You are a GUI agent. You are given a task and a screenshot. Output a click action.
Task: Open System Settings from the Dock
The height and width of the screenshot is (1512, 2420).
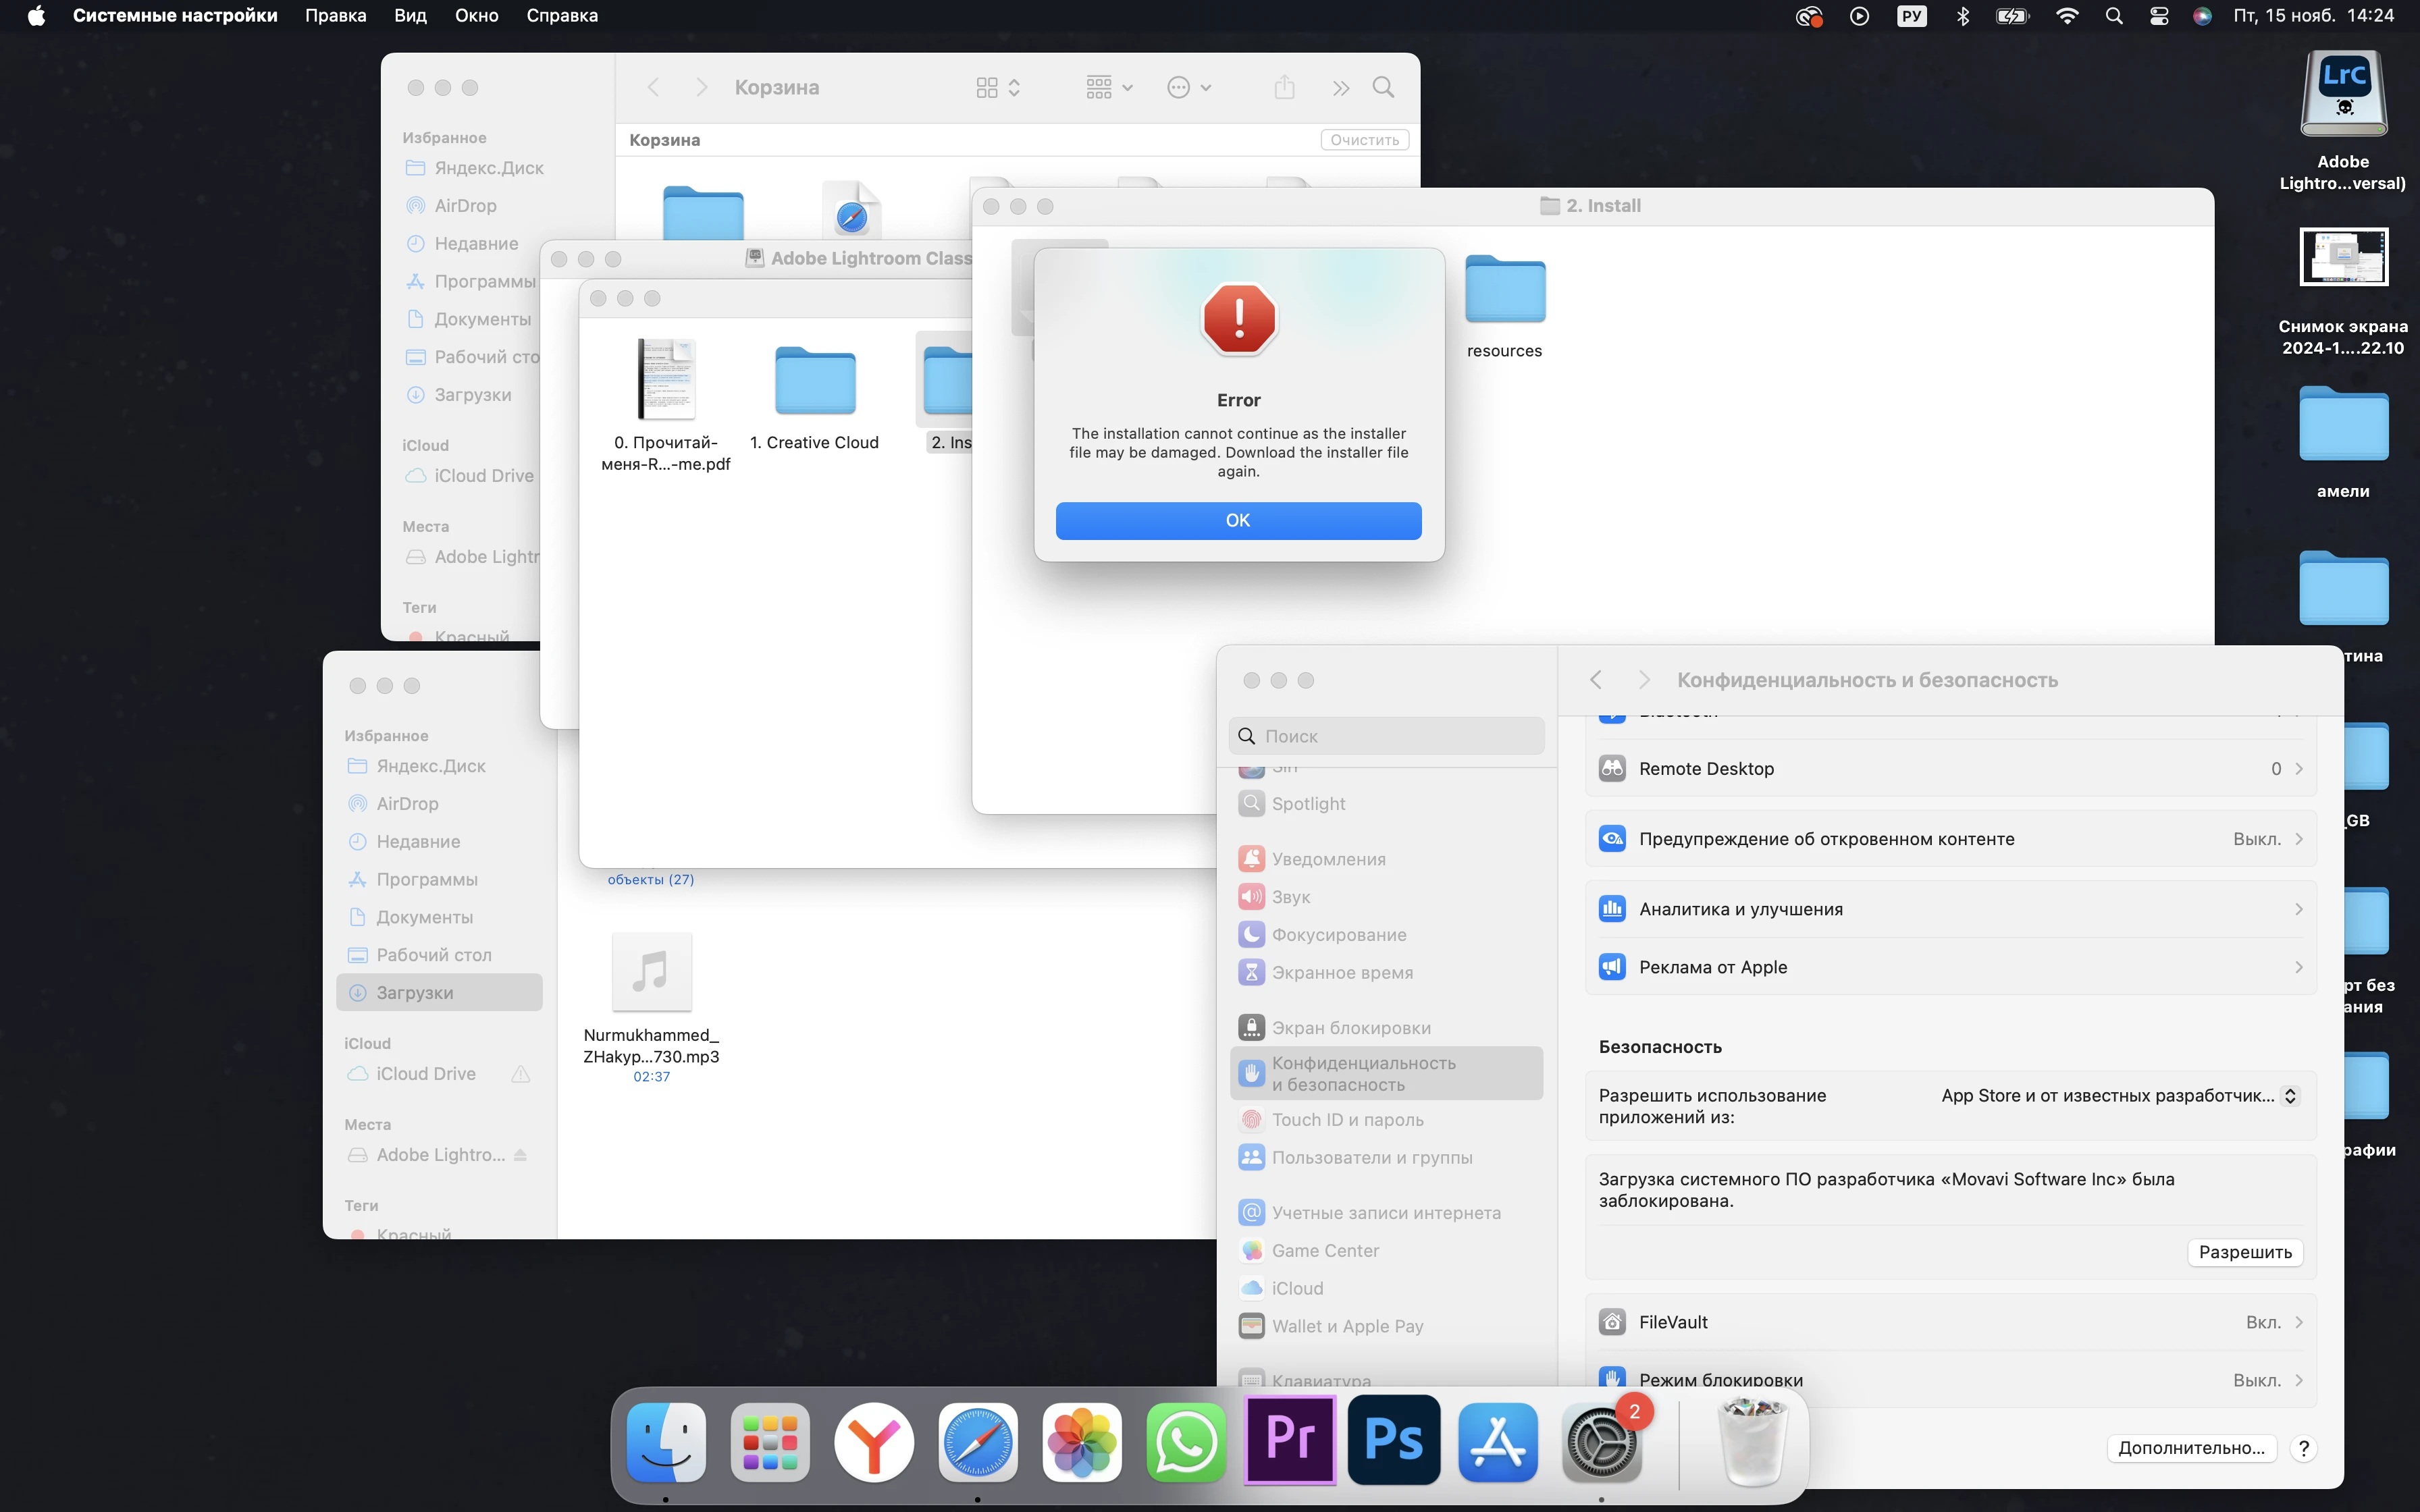pyautogui.click(x=1602, y=1442)
